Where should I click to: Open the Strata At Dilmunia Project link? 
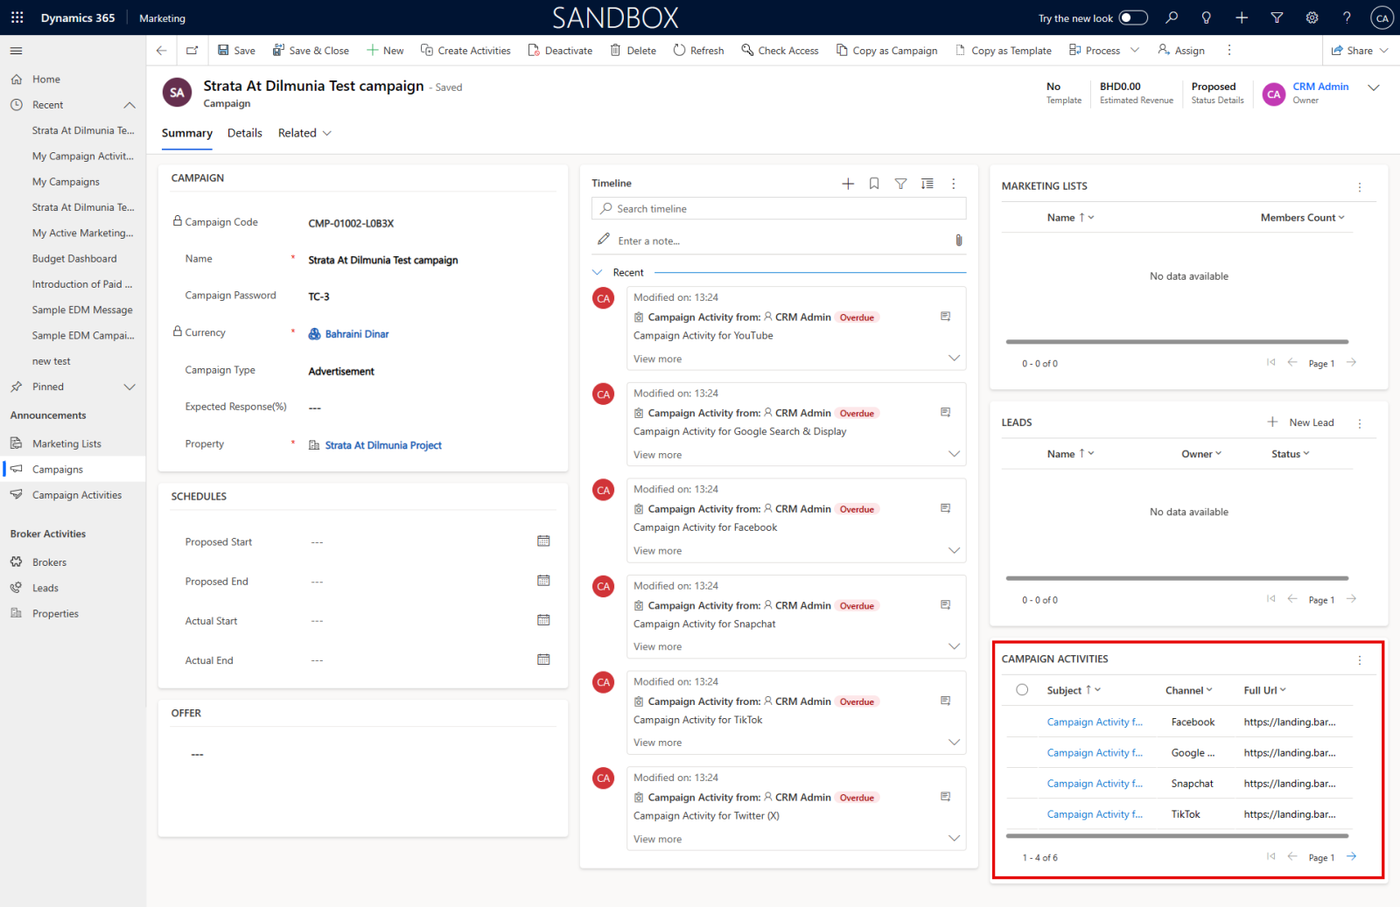click(x=383, y=446)
